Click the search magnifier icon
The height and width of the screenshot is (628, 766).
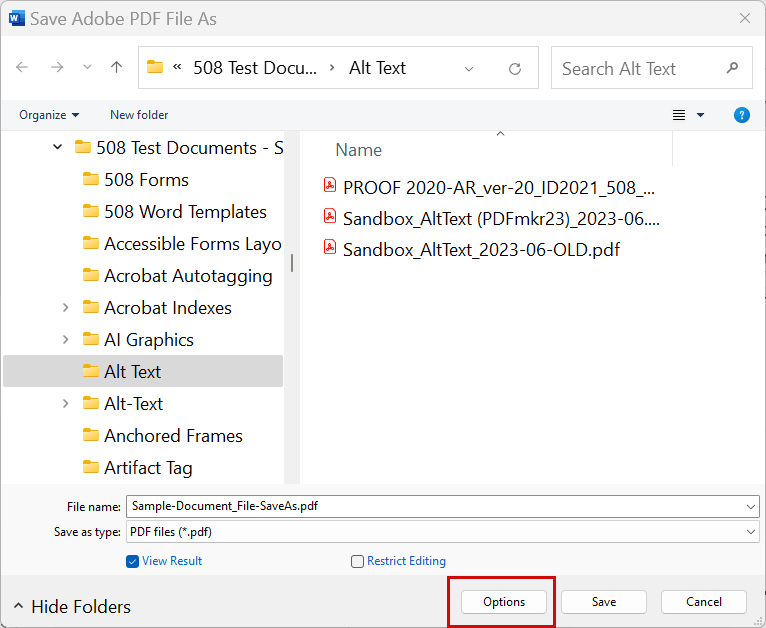tap(732, 68)
